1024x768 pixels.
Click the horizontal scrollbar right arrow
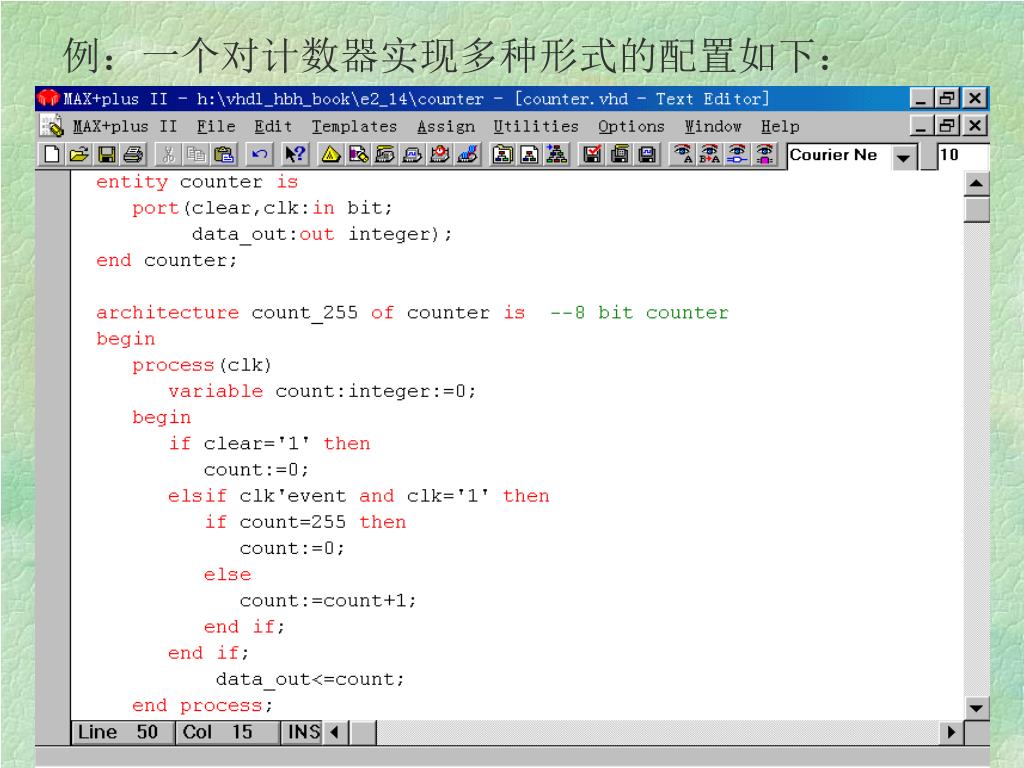[952, 733]
